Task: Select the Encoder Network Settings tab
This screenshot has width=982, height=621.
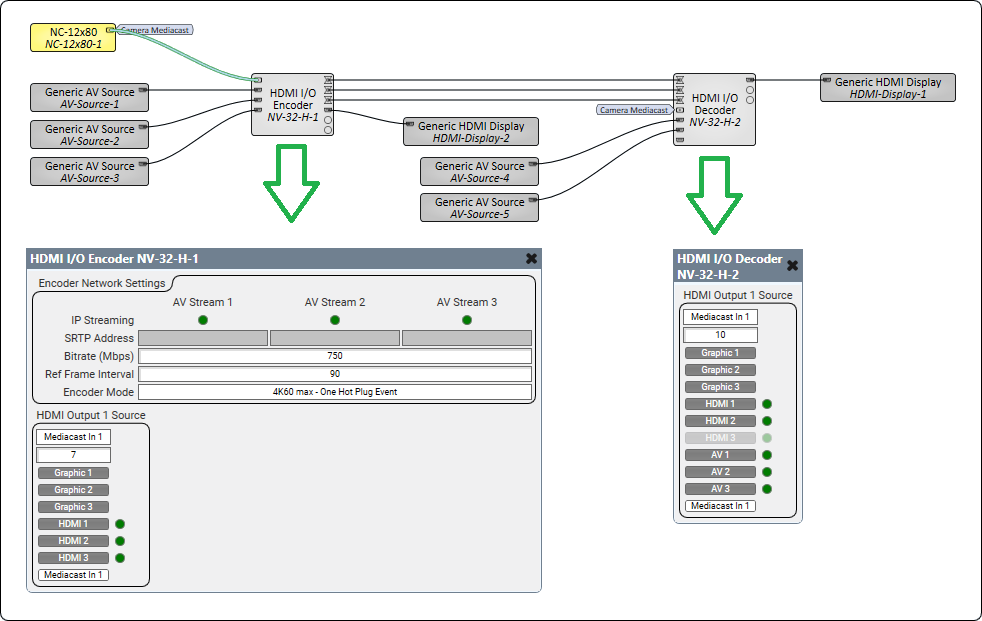Action: (101, 284)
